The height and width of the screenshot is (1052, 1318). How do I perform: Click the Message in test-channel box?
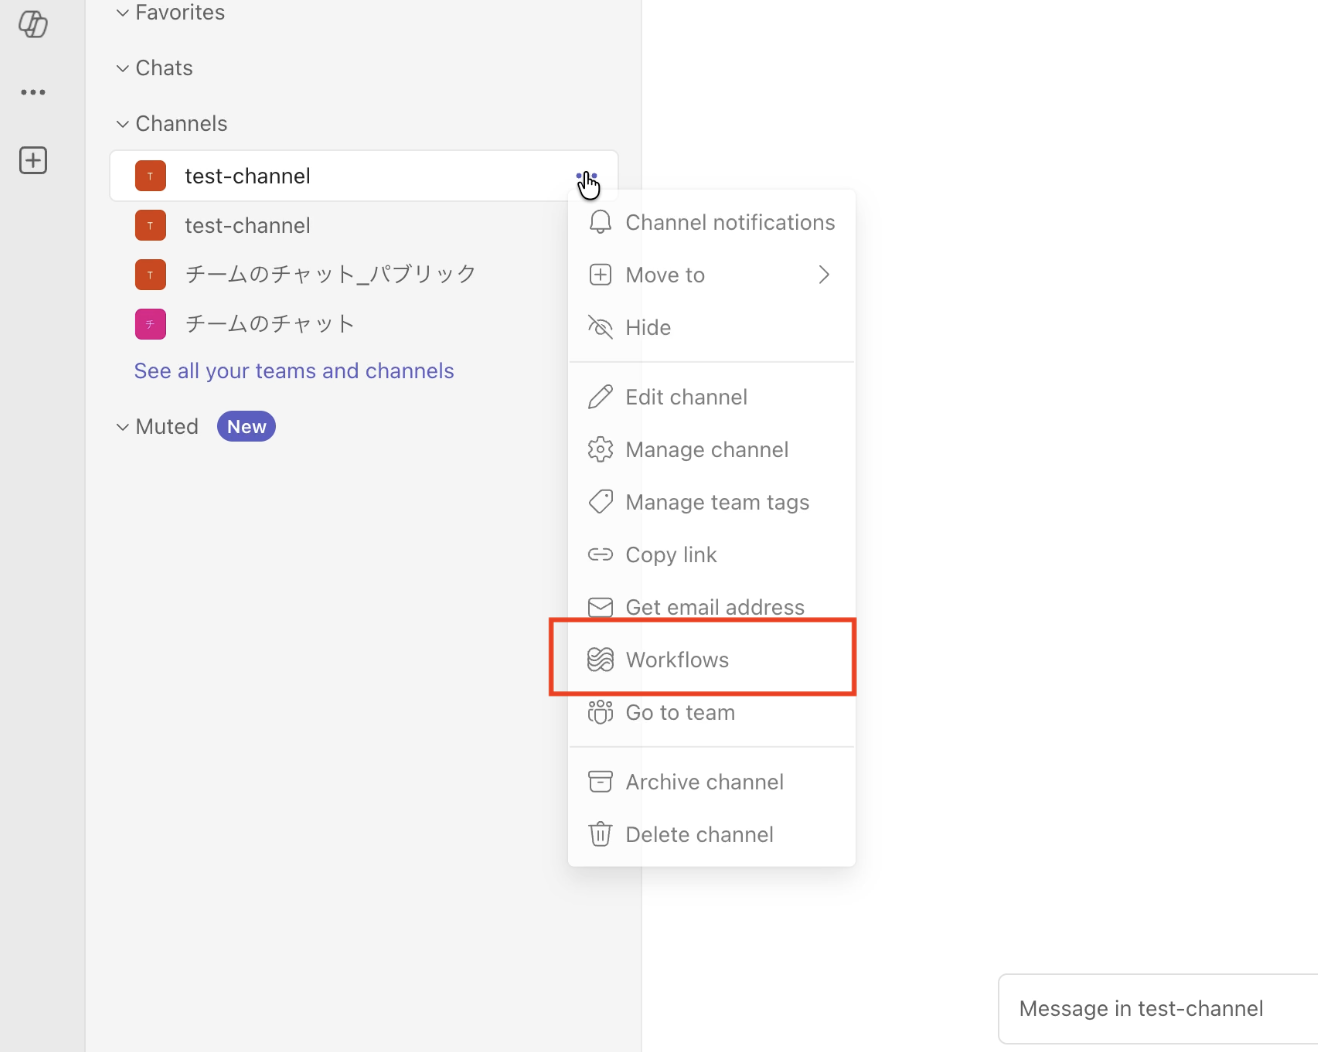[1159, 1008]
